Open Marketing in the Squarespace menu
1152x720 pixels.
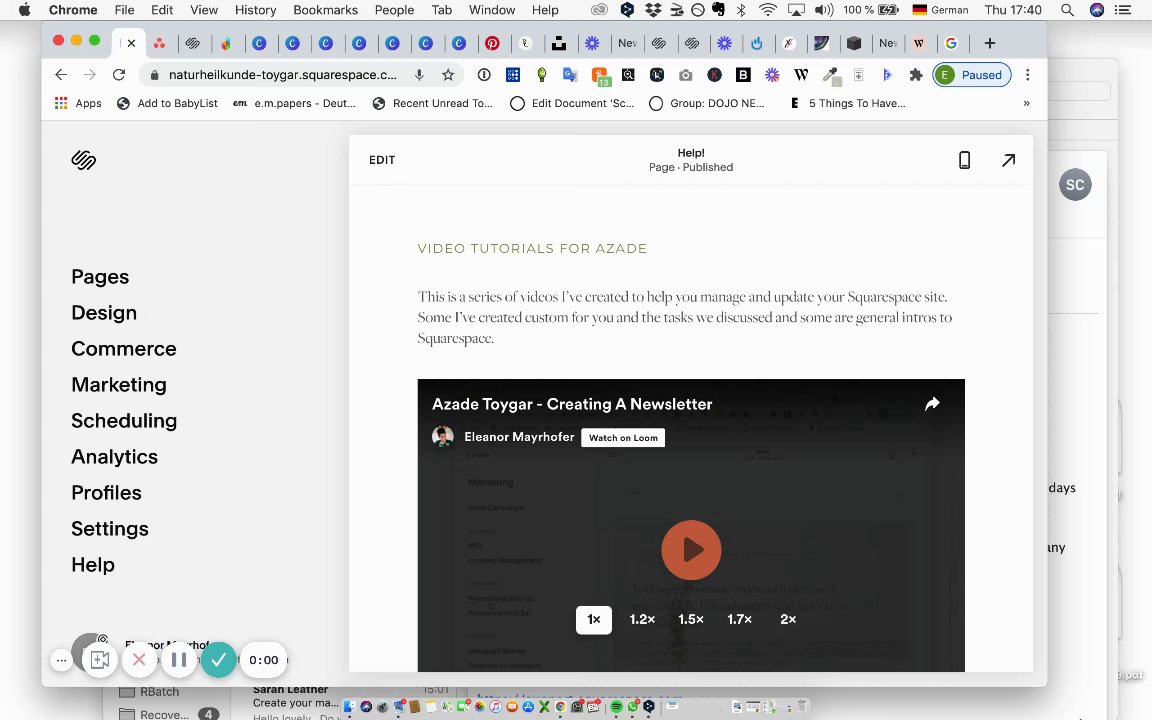[119, 385]
